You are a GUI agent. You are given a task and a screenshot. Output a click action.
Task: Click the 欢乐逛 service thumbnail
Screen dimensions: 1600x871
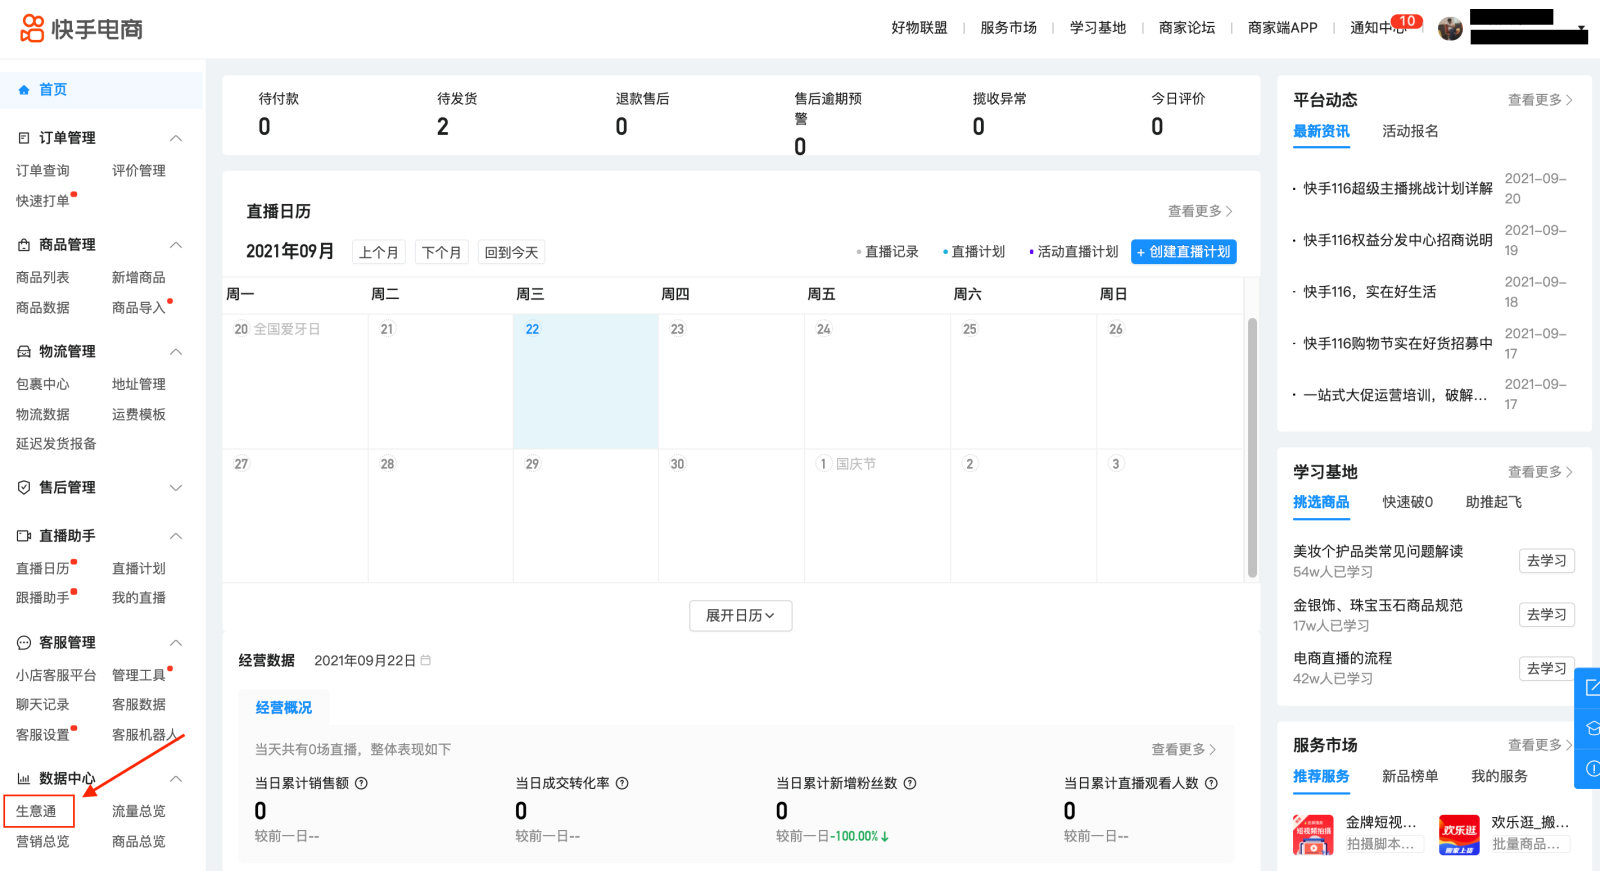point(1459,835)
